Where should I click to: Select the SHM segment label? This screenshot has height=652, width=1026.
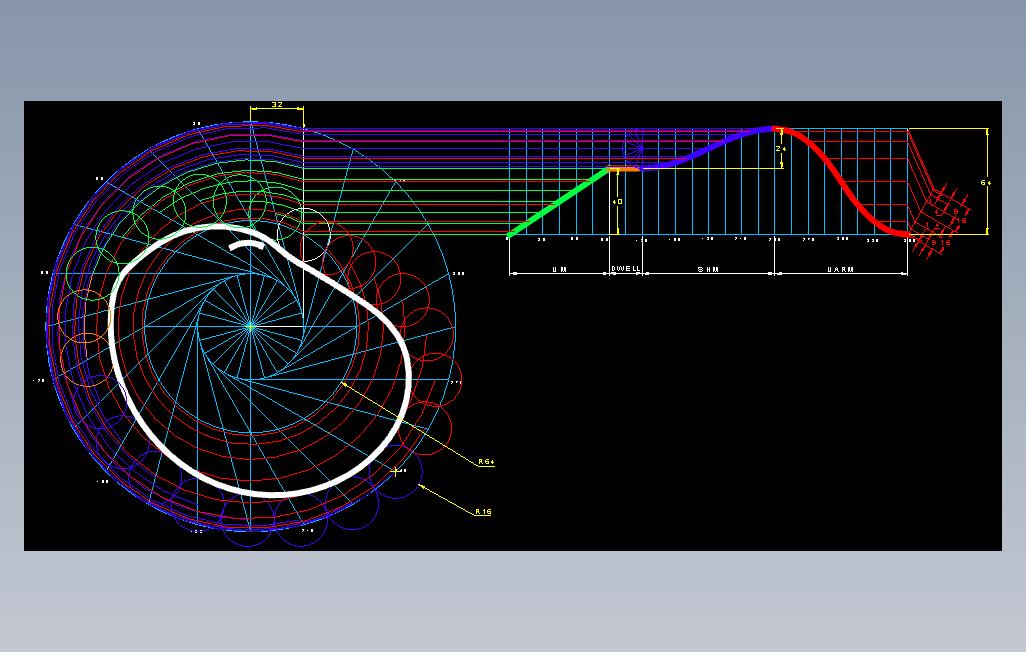tap(708, 270)
